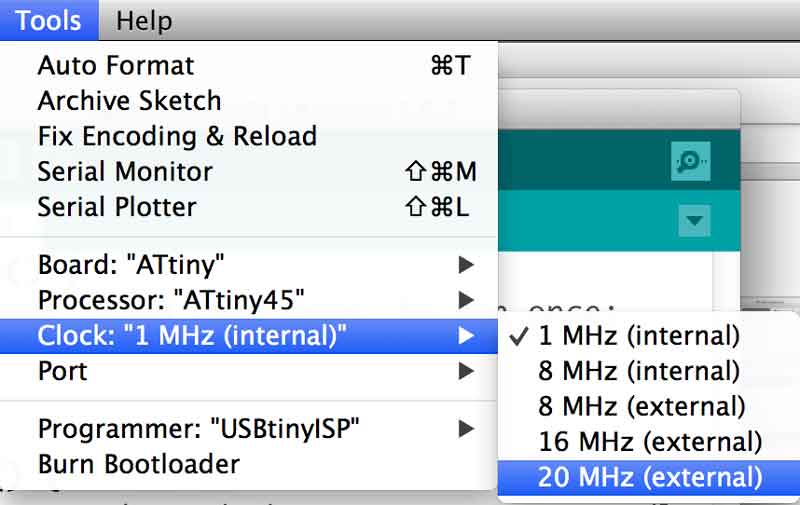The image size is (800, 505).
Task: Expand the Processor "ATtiny45" submenu
Action: [x=248, y=300]
